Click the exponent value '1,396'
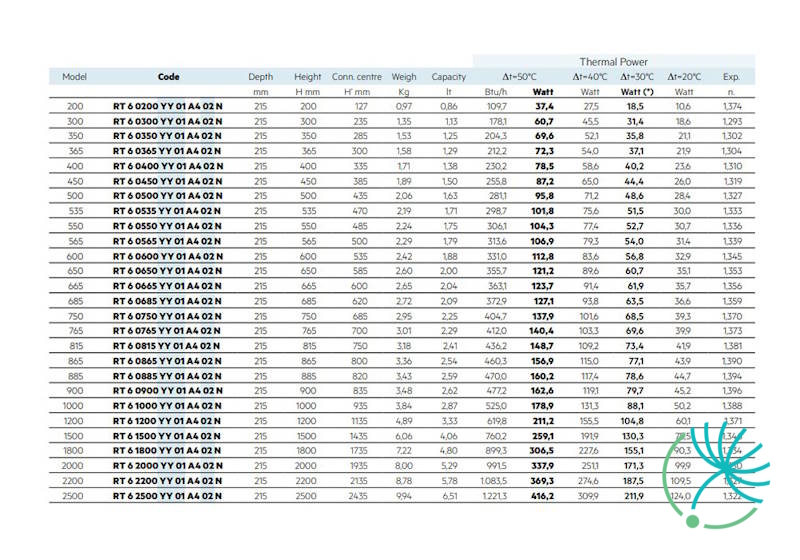 pos(732,391)
